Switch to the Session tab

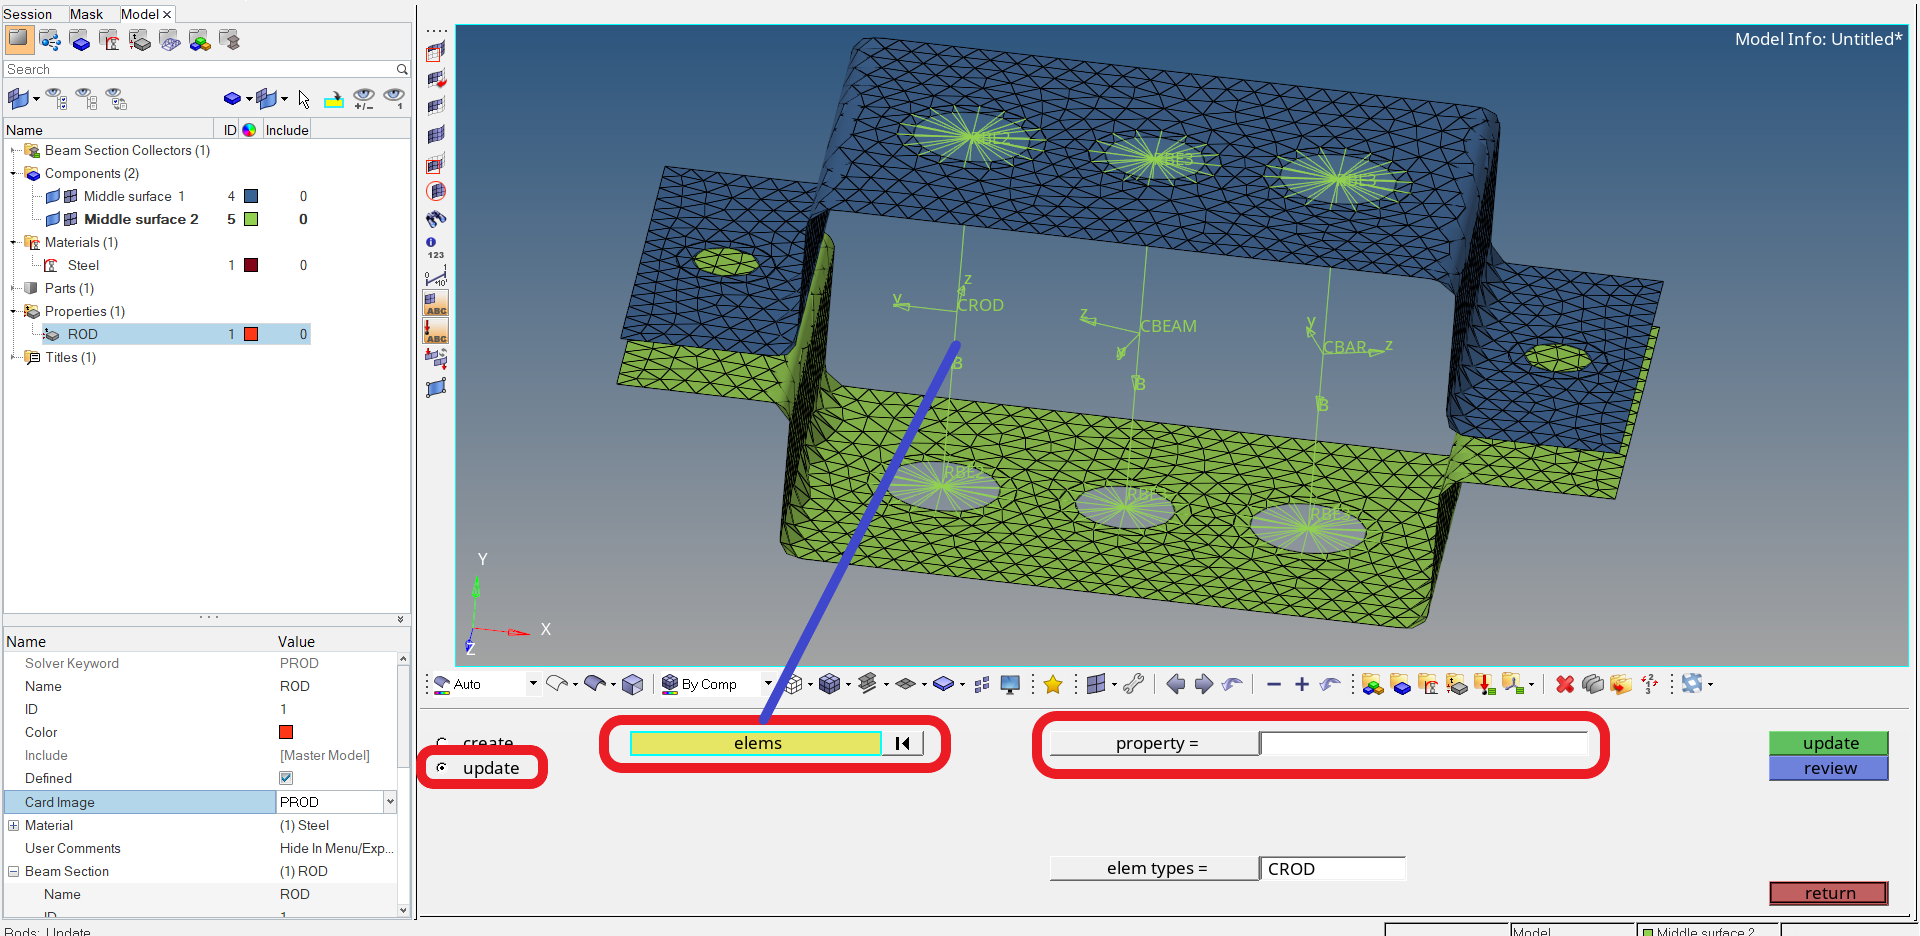point(28,14)
